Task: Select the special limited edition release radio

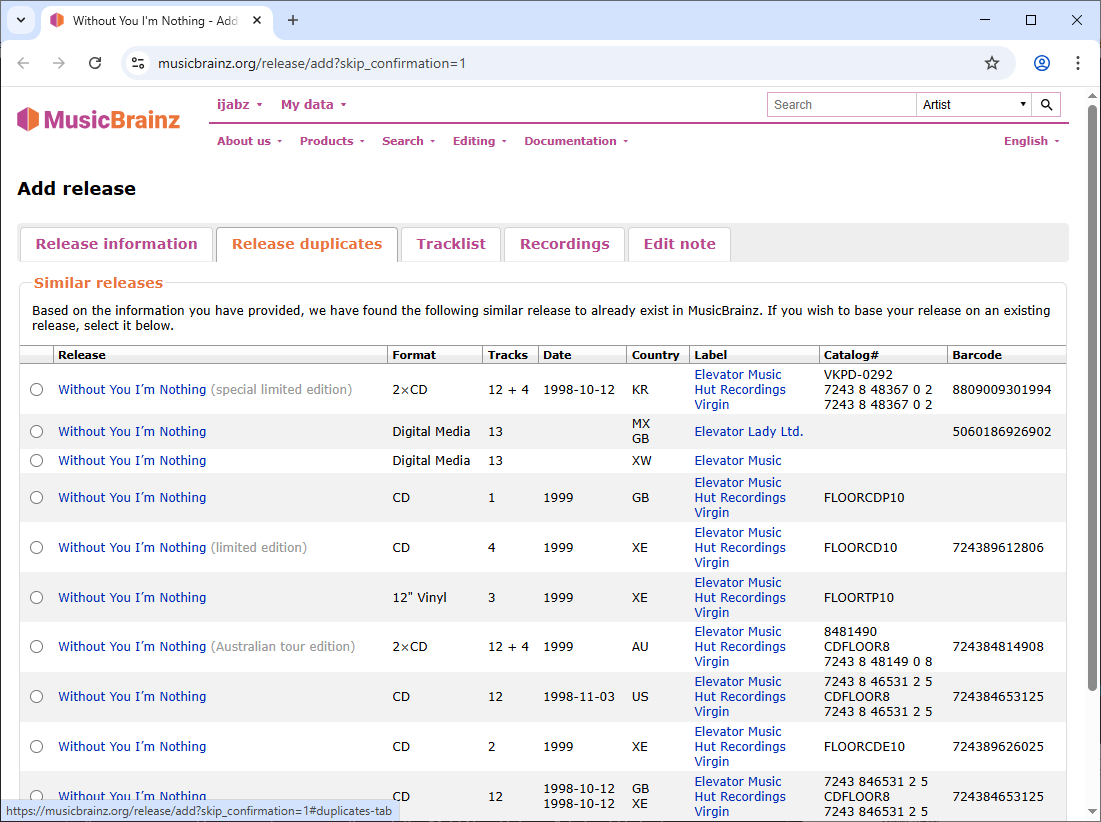Action: [x=37, y=390]
